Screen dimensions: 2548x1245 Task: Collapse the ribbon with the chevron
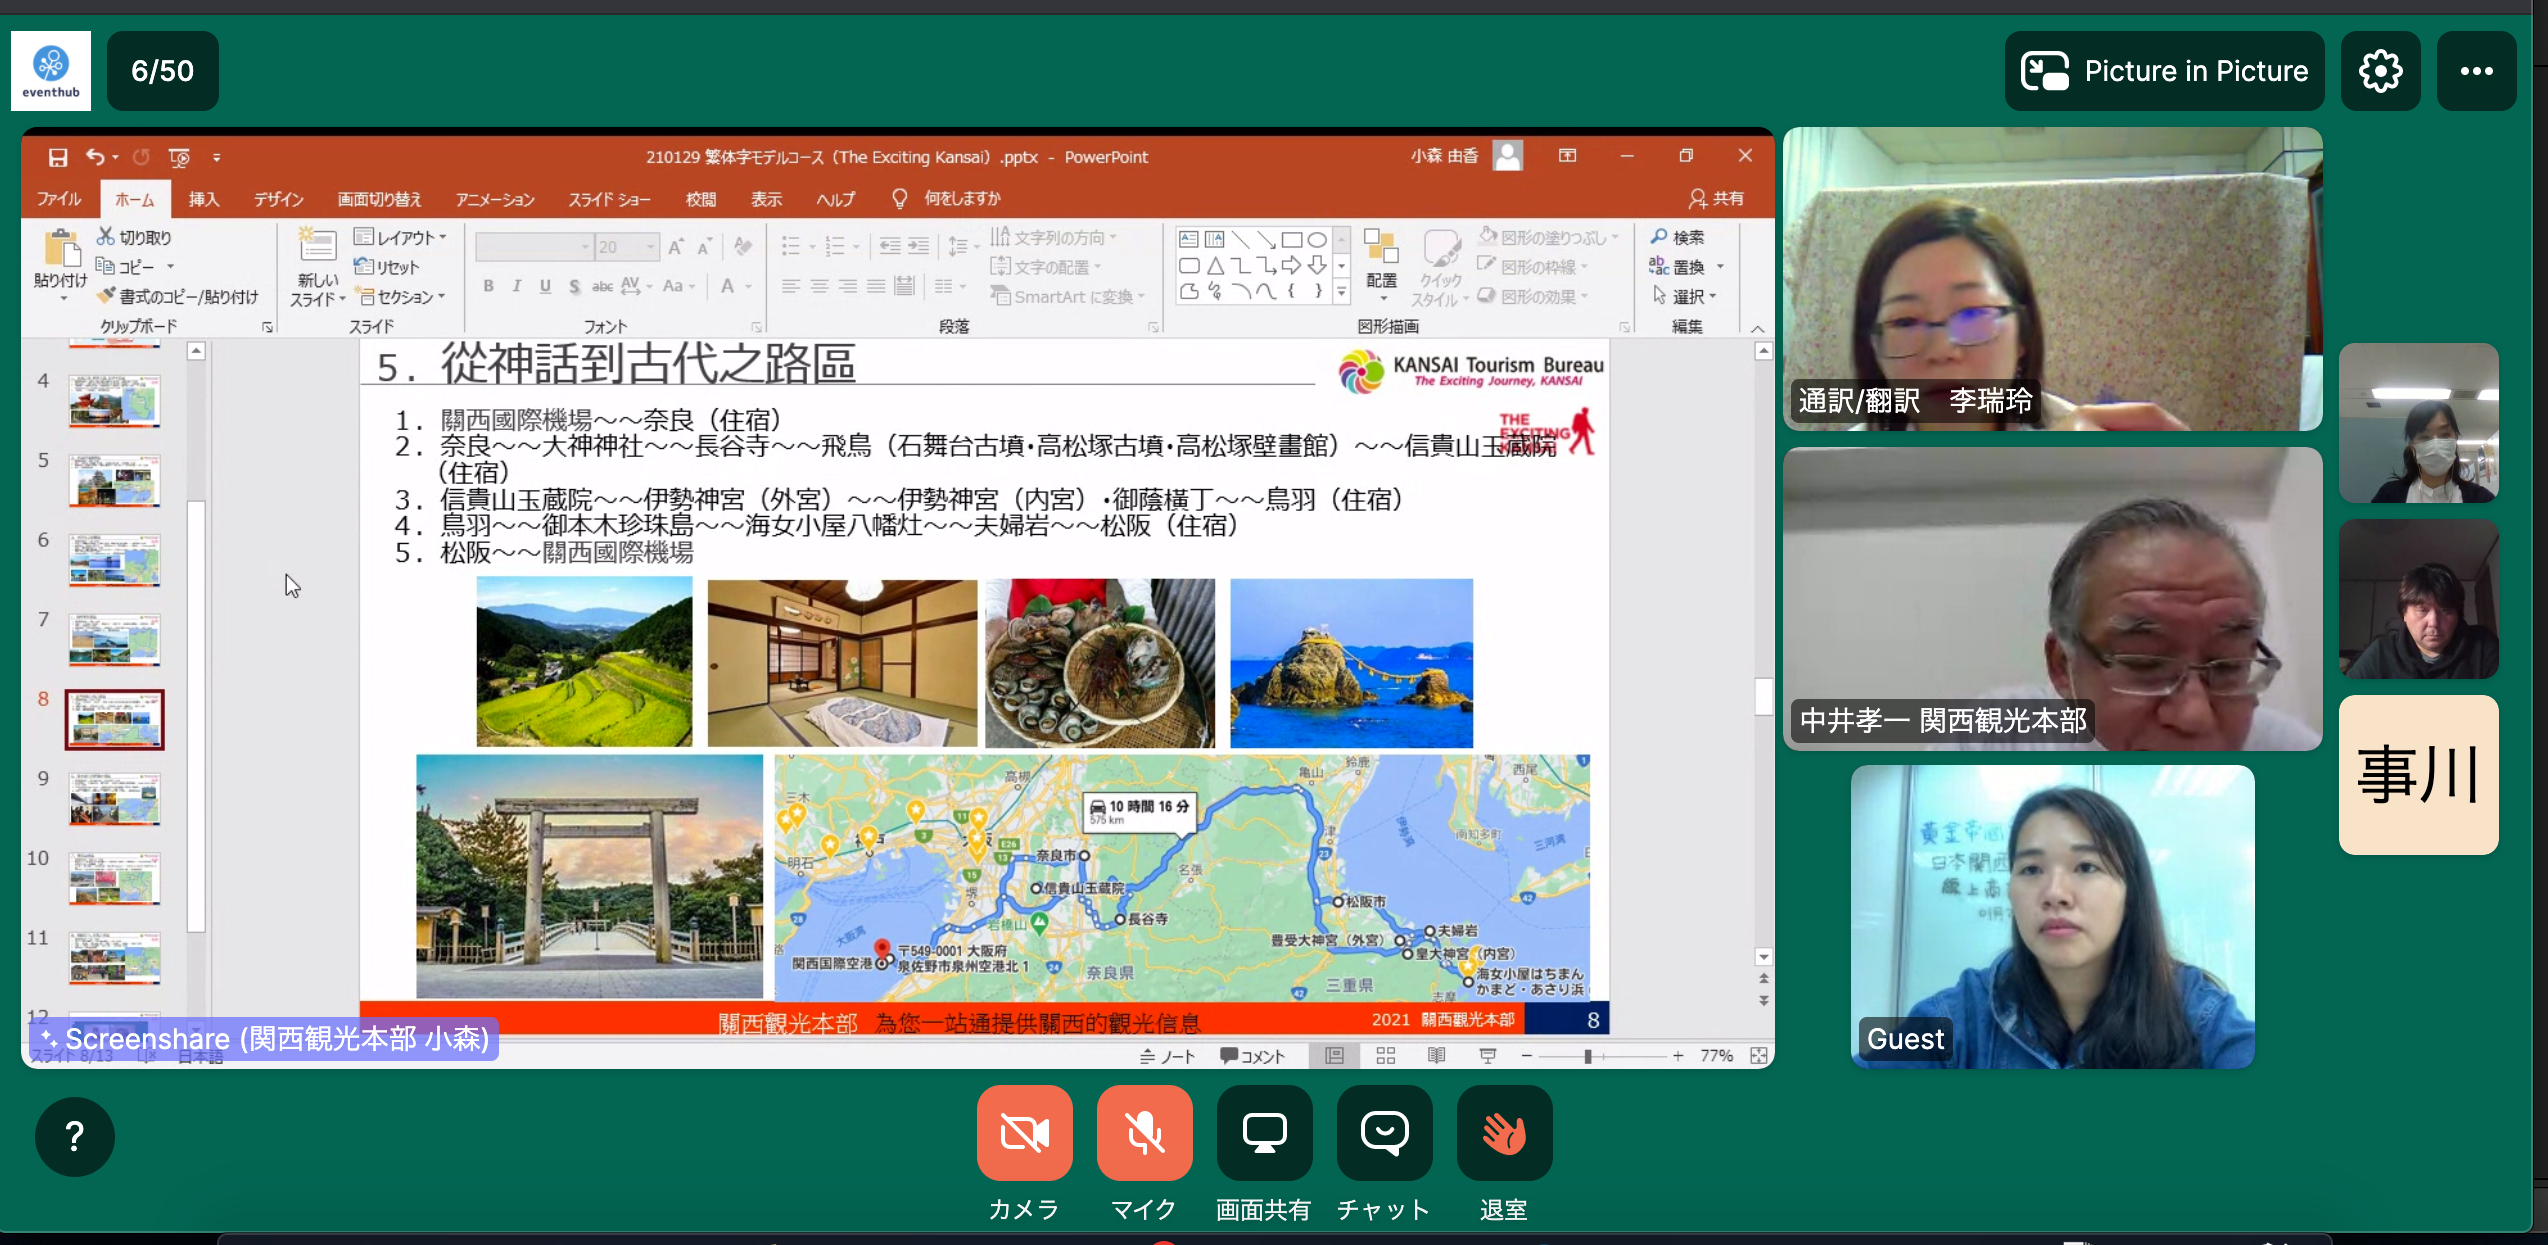coord(1757,327)
